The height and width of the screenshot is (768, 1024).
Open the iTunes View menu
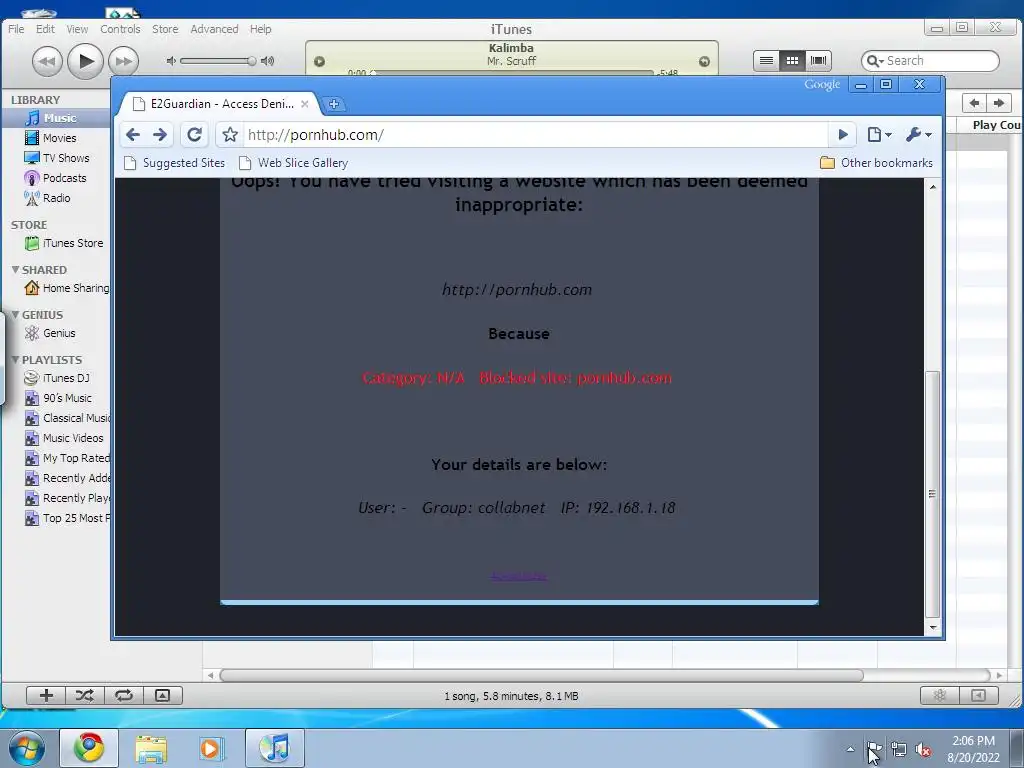coord(77,29)
